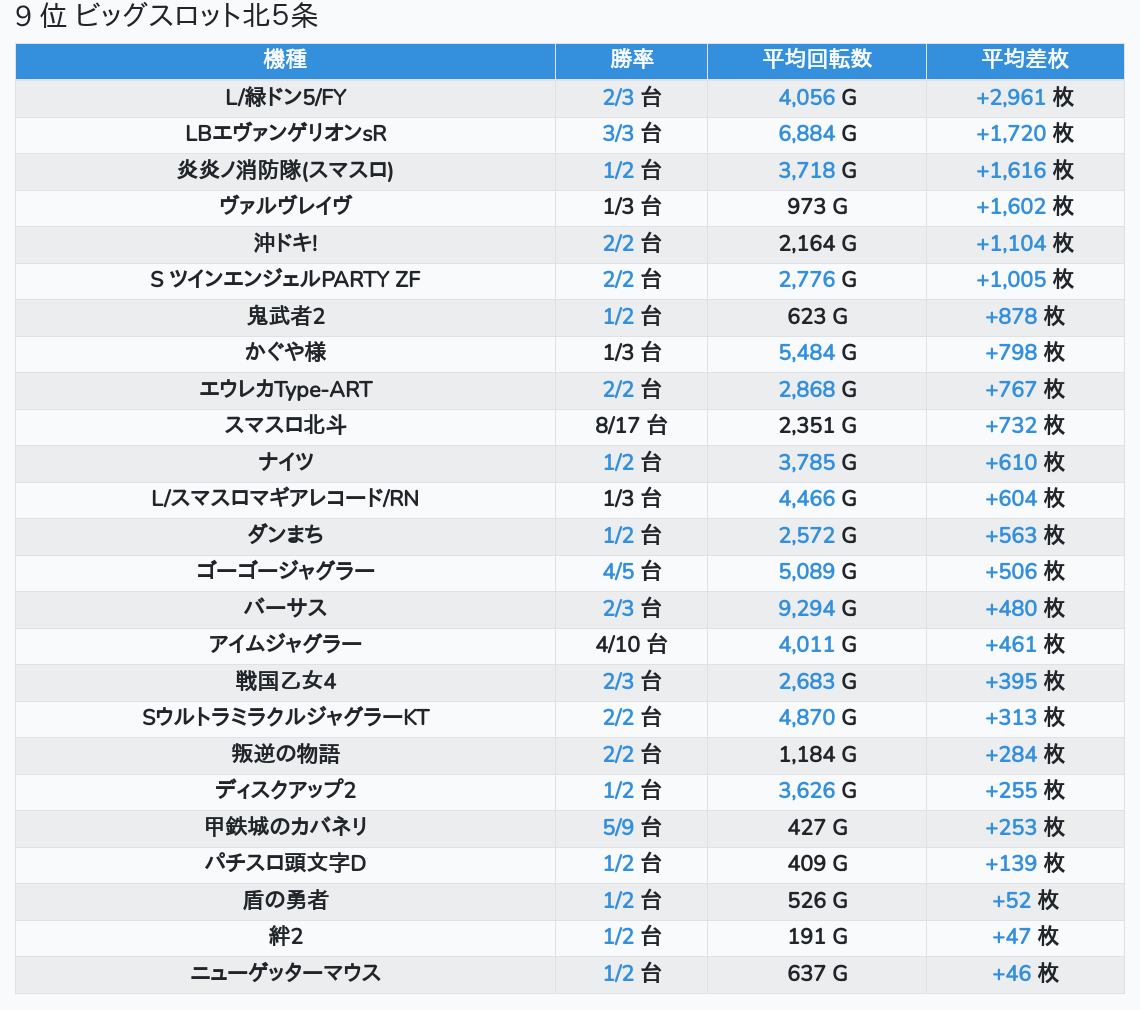The height and width of the screenshot is (1010, 1140).
Task: Select the 鬼武者2 machine name
Action: coord(285,316)
